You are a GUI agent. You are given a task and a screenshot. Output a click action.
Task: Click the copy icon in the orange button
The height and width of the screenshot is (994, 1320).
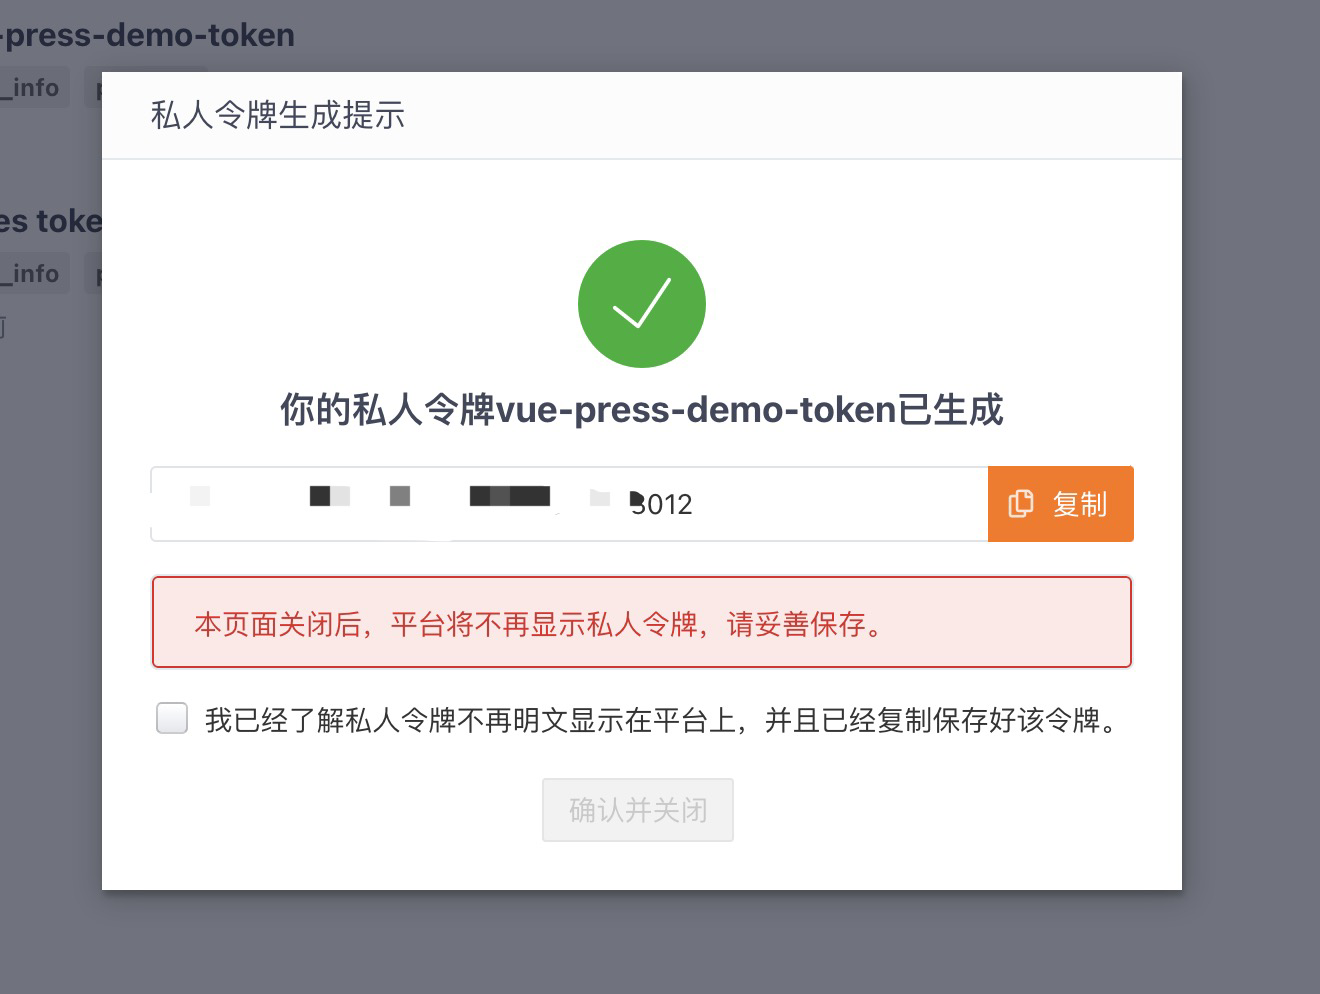[x=1020, y=503]
